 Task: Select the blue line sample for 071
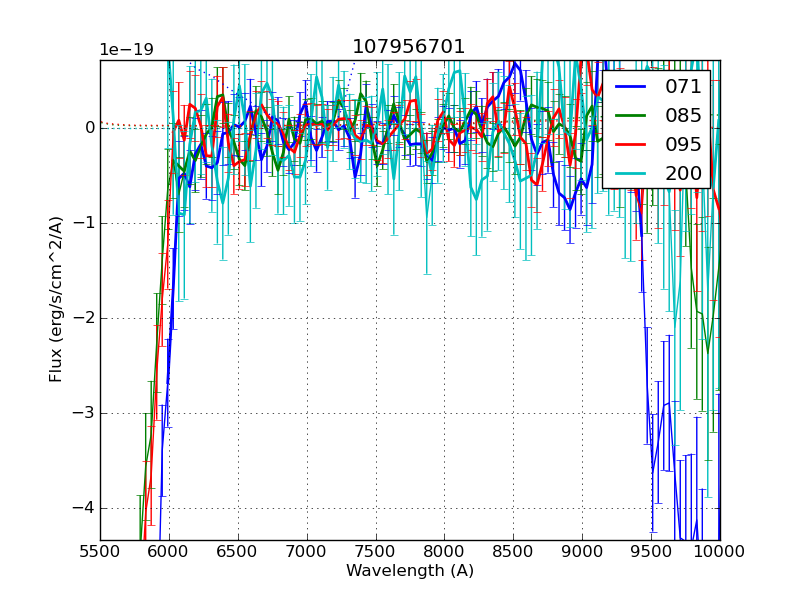tap(633, 86)
